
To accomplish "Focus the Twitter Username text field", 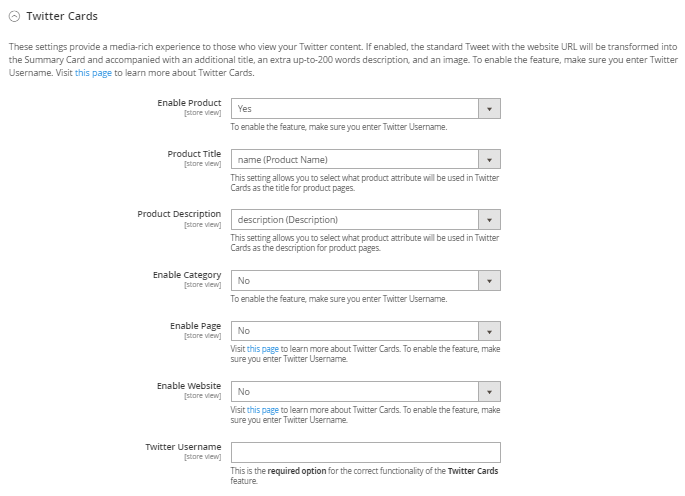I will click(x=365, y=452).
